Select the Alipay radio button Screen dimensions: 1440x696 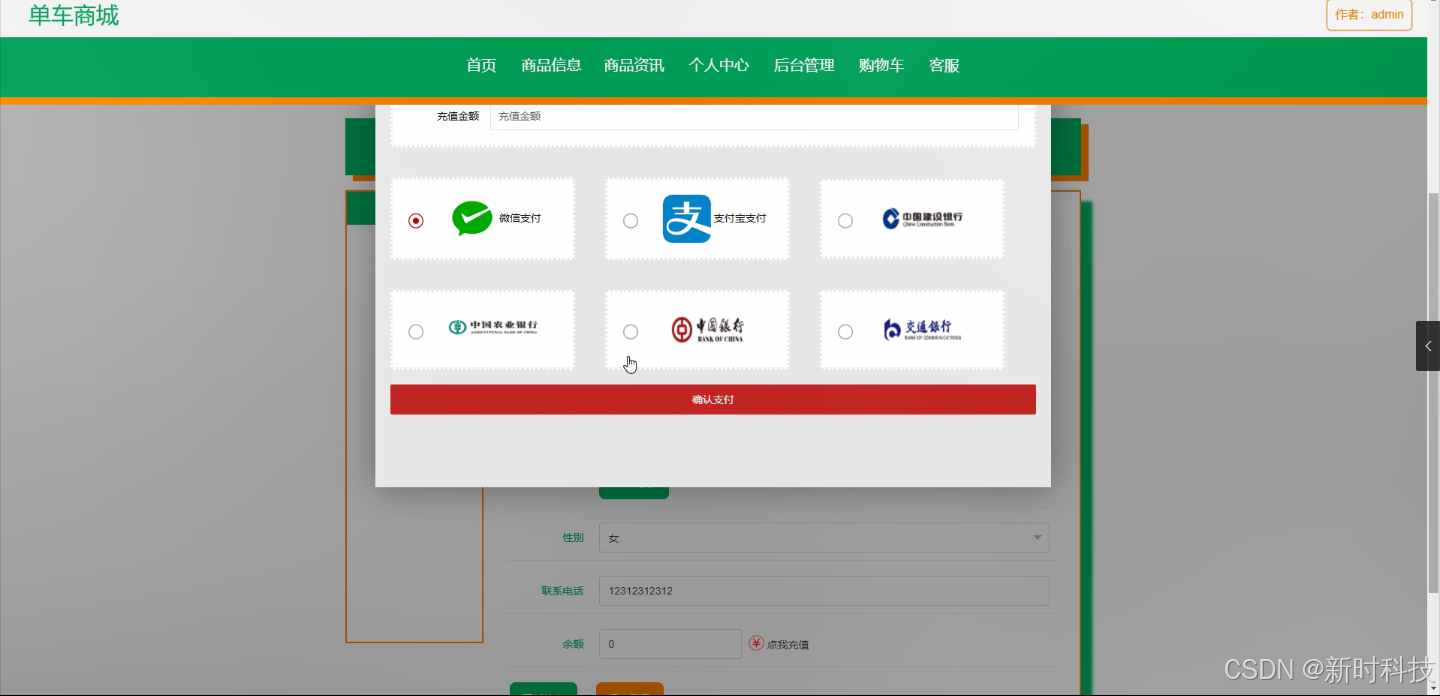click(x=630, y=220)
